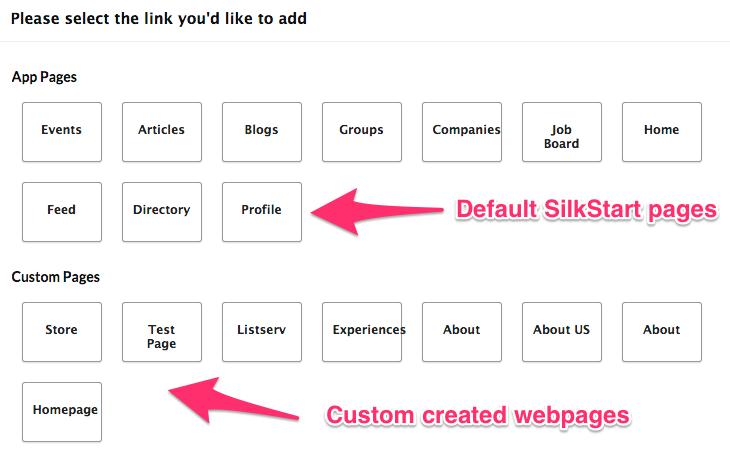The width and height of the screenshot is (730, 456).
Task: Add the Listserv page link
Action: (x=262, y=331)
